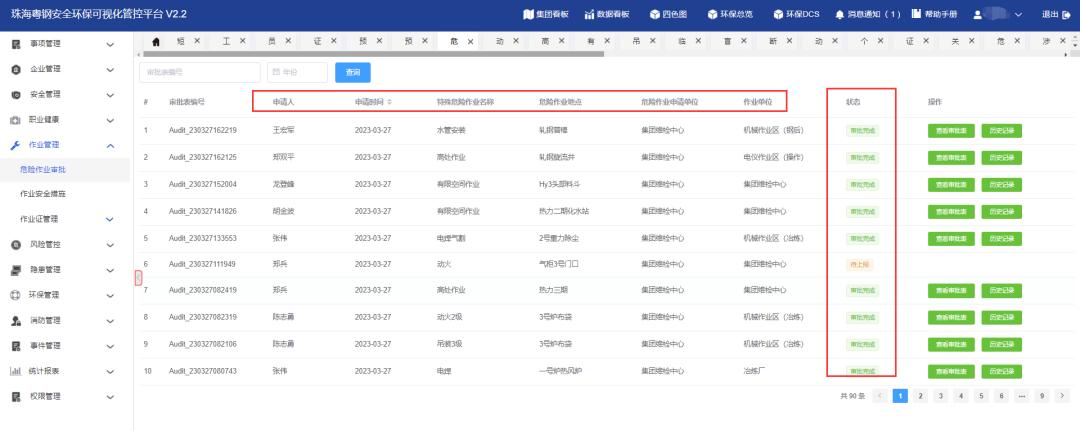
Task: Go to page 2 in pagination
Action: tap(920, 396)
